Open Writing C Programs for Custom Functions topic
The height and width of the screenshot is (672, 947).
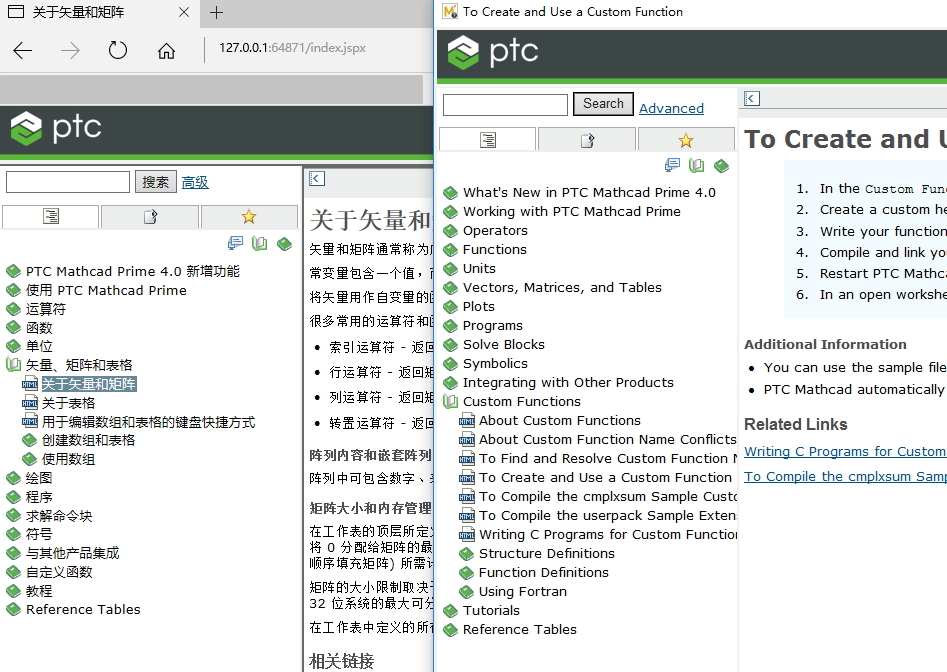(x=608, y=534)
